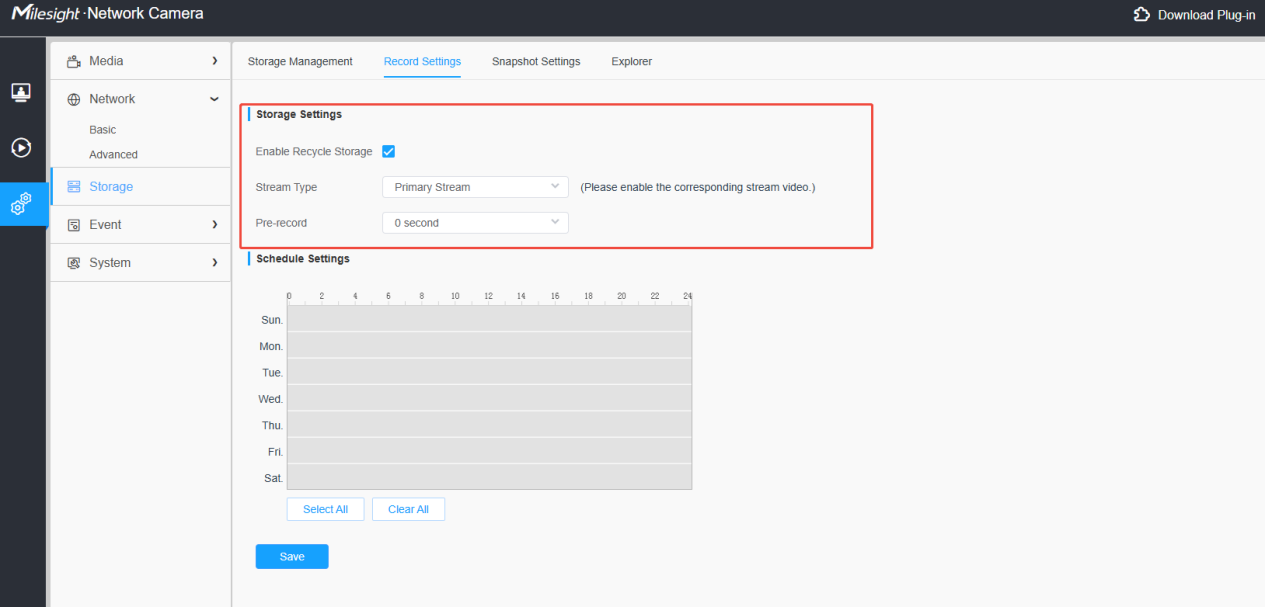
Task: Open the Explorer tab
Action: (631, 62)
